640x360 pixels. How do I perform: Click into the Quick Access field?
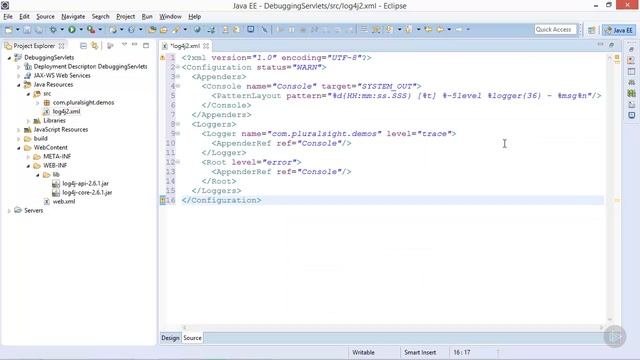[555, 29]
